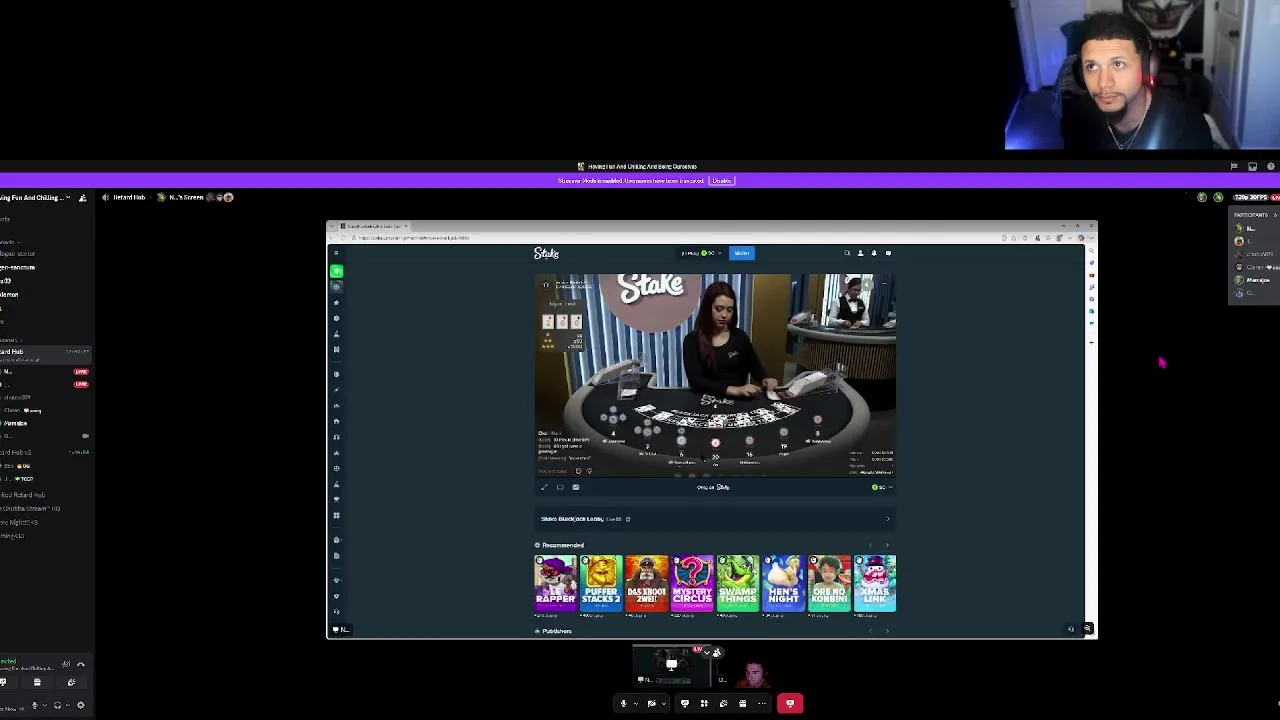Screen dimensions: 1280x720
Task: Open microphone options arrow in call controls
Action: tap(637, 704)
